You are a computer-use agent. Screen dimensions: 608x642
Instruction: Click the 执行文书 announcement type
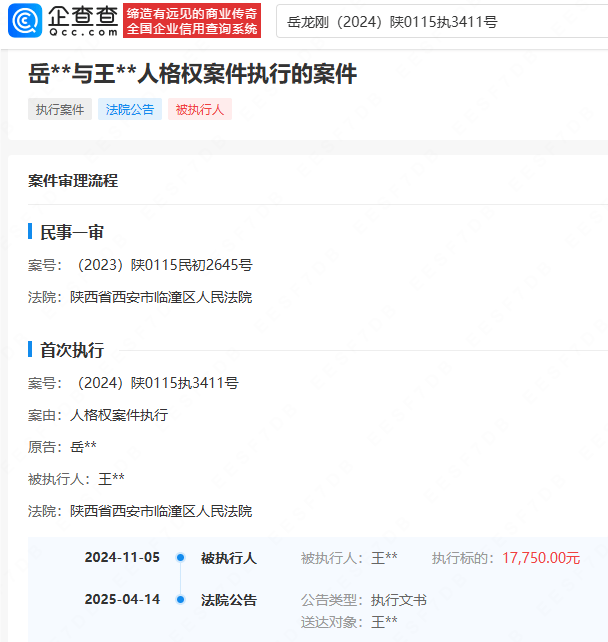coord(399,600)
